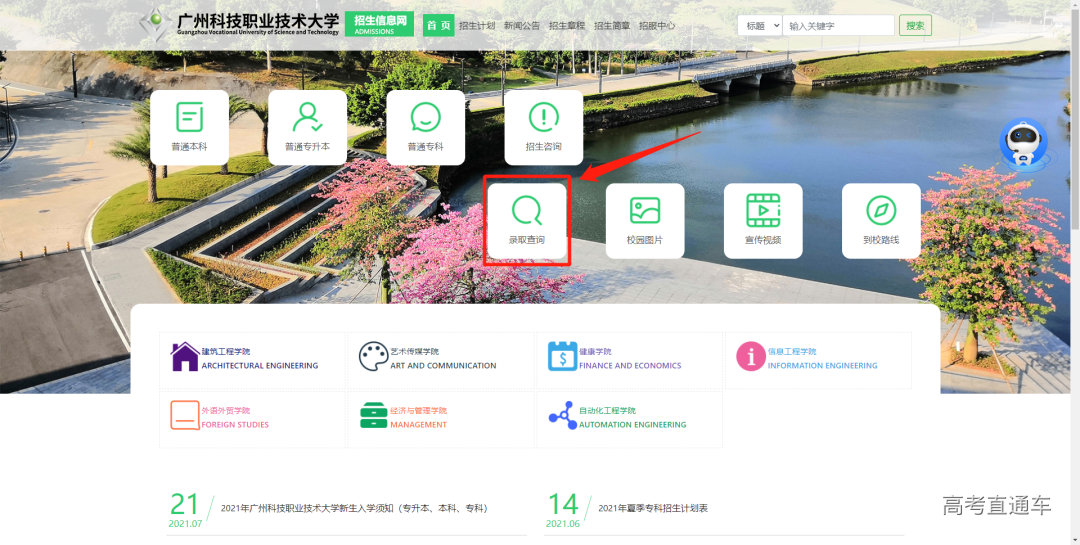Open the 招生章程 menu item
Image resolution: width=1080 pixels, height=545 pixels.
[567, 25]
